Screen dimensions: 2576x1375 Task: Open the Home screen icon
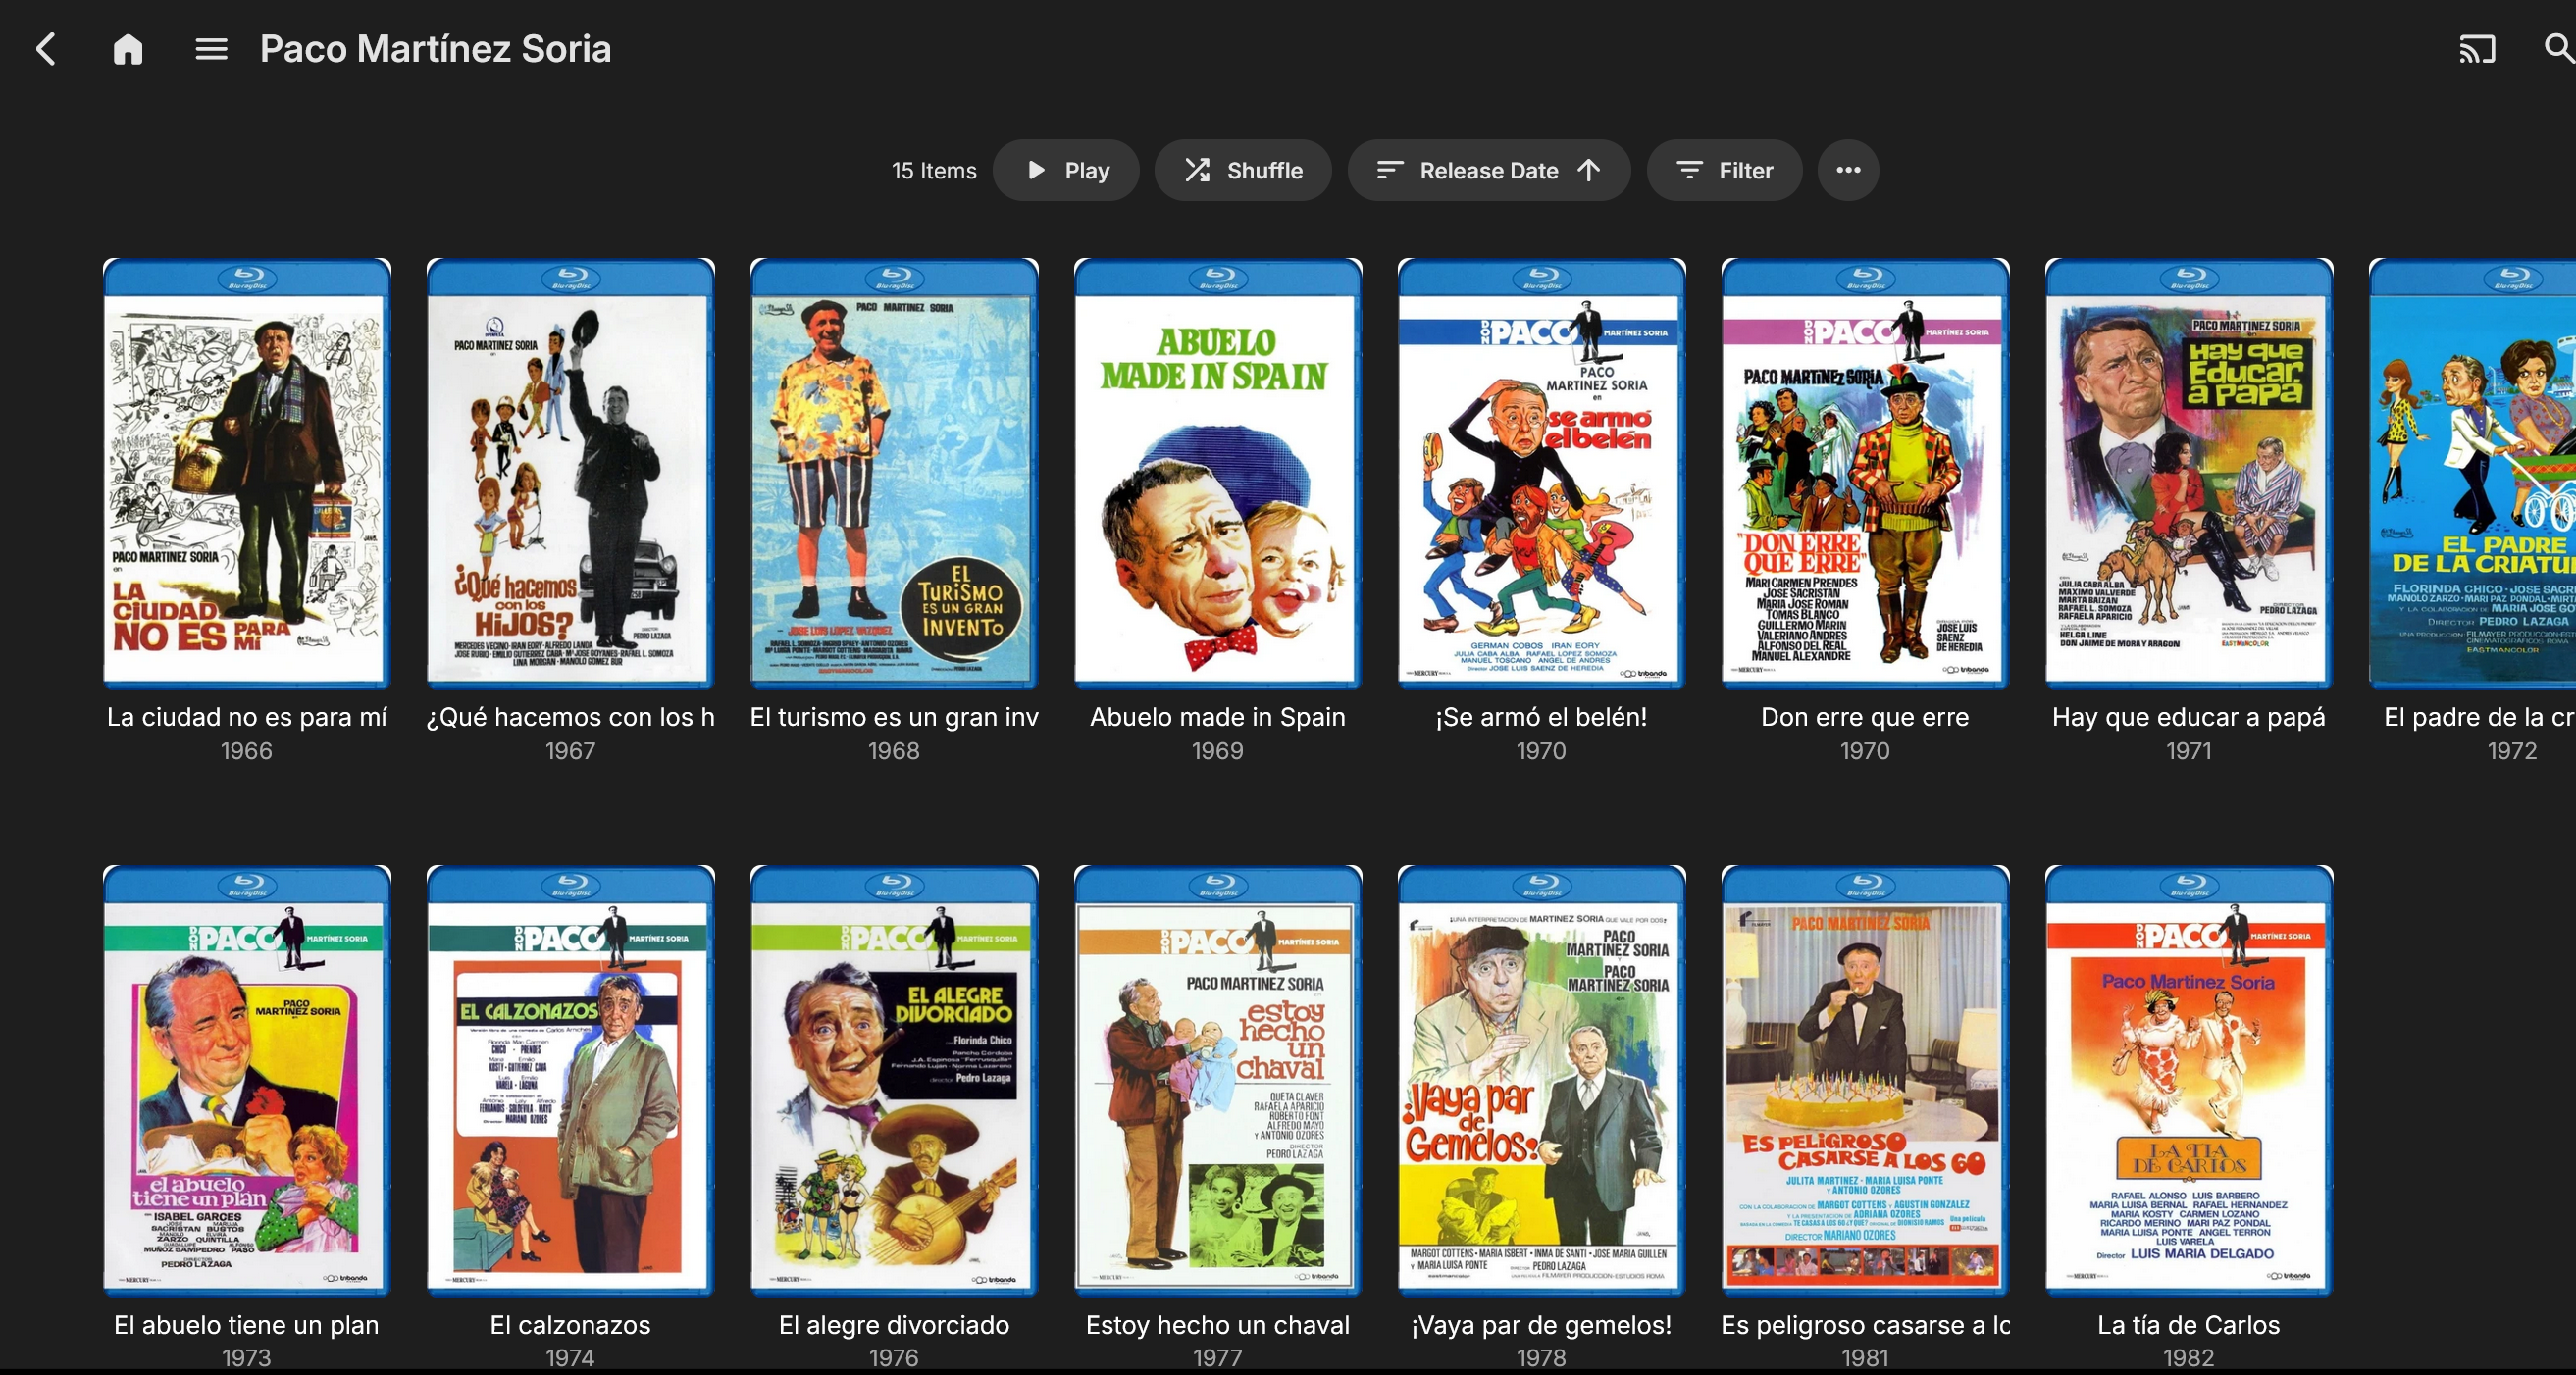click(x=128, y=49)
